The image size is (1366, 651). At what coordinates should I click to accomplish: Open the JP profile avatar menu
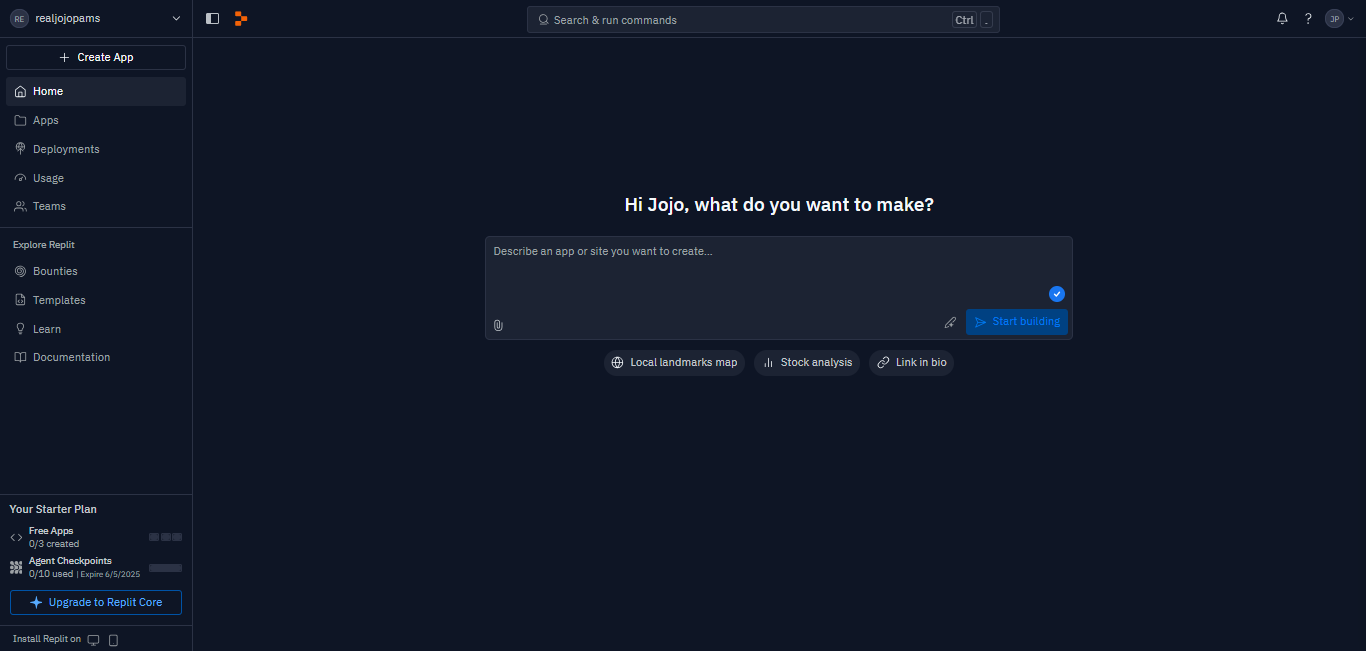(x=1340, y=18)
